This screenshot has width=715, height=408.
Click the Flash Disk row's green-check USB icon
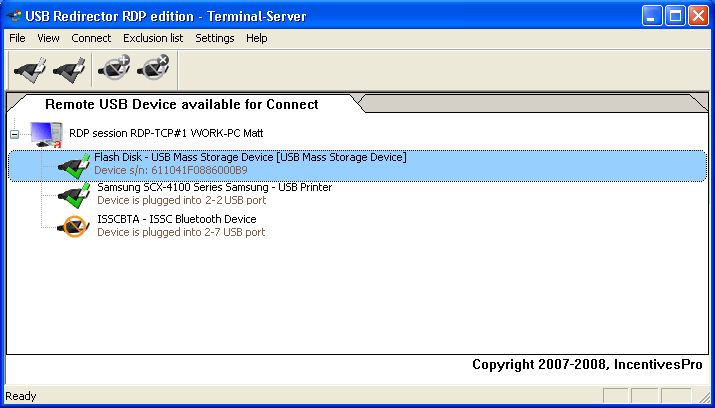click(74, 166)
